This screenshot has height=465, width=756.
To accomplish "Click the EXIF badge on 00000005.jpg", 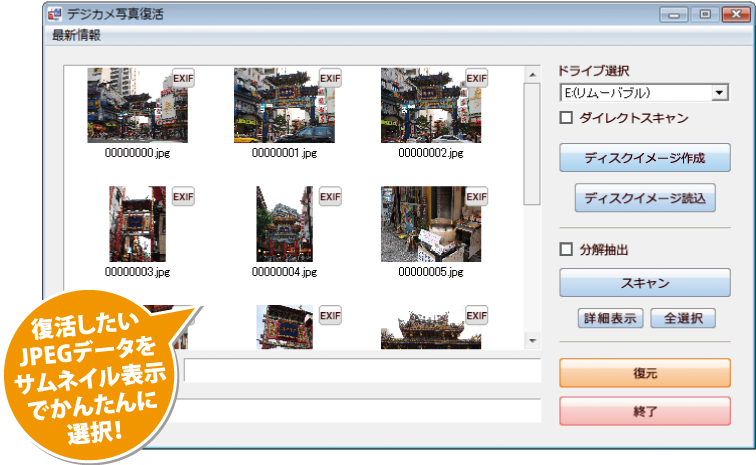I will coord(476,197).
